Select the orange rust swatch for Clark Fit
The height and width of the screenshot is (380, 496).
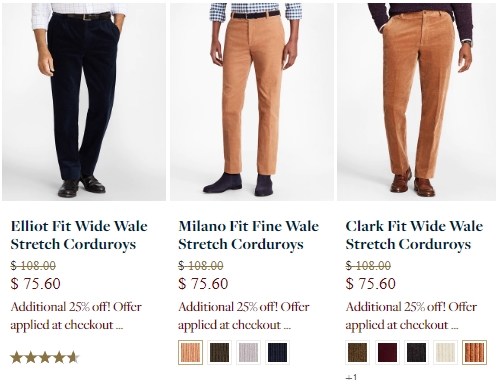click(x=475, y=352)
